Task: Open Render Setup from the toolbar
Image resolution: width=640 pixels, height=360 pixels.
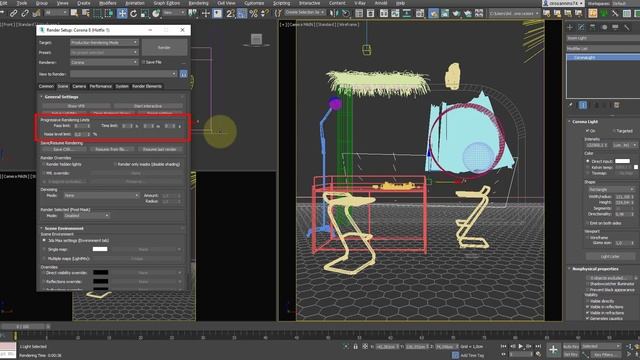Action: 433,13
